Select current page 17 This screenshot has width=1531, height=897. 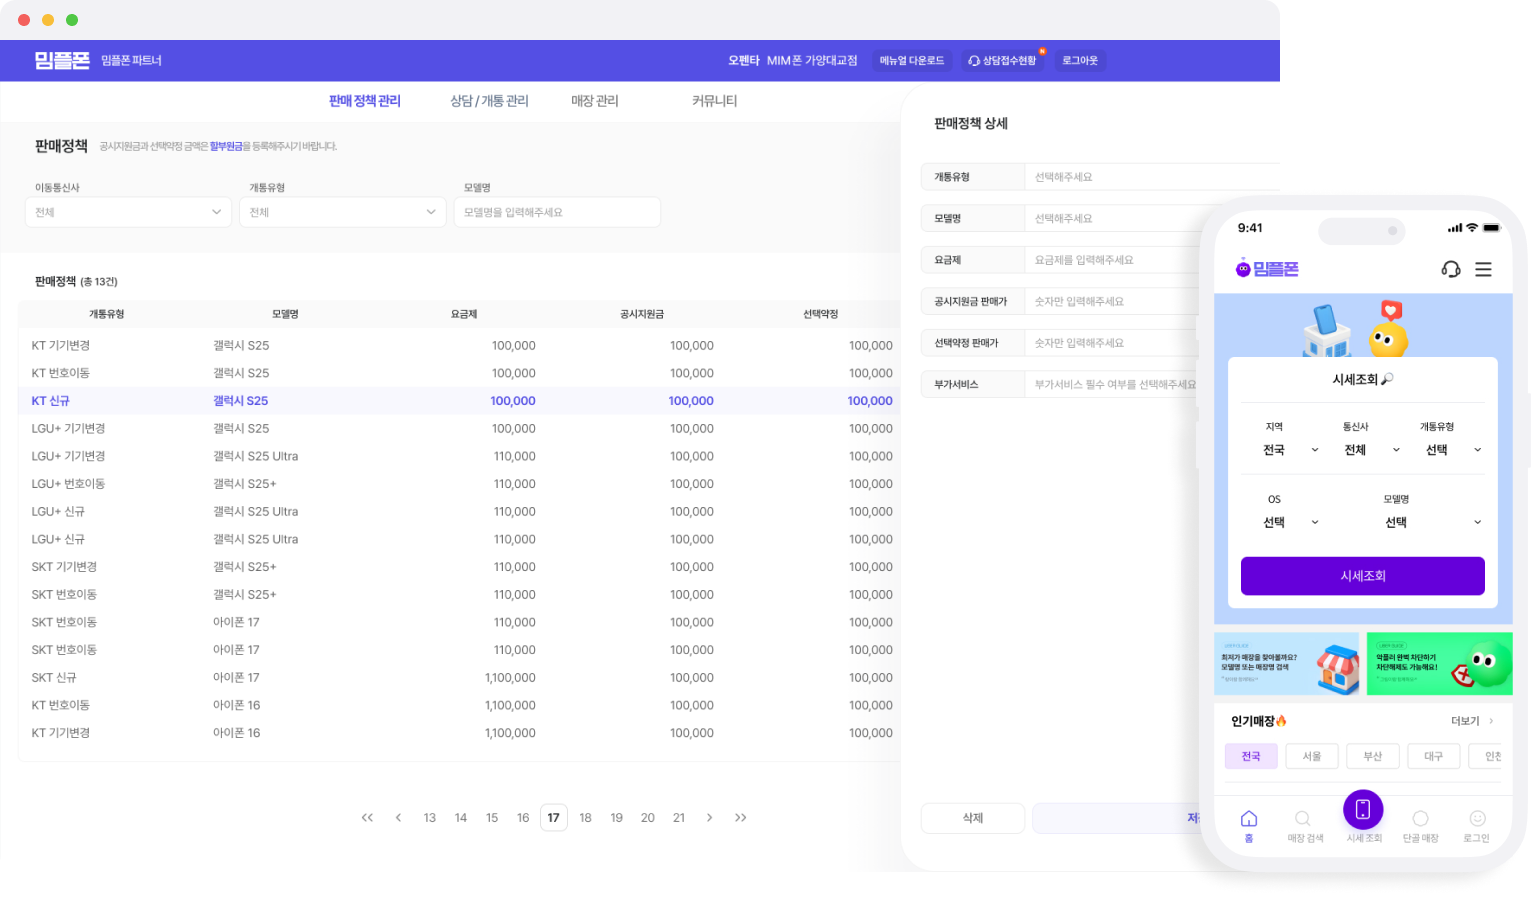point(554,818)
